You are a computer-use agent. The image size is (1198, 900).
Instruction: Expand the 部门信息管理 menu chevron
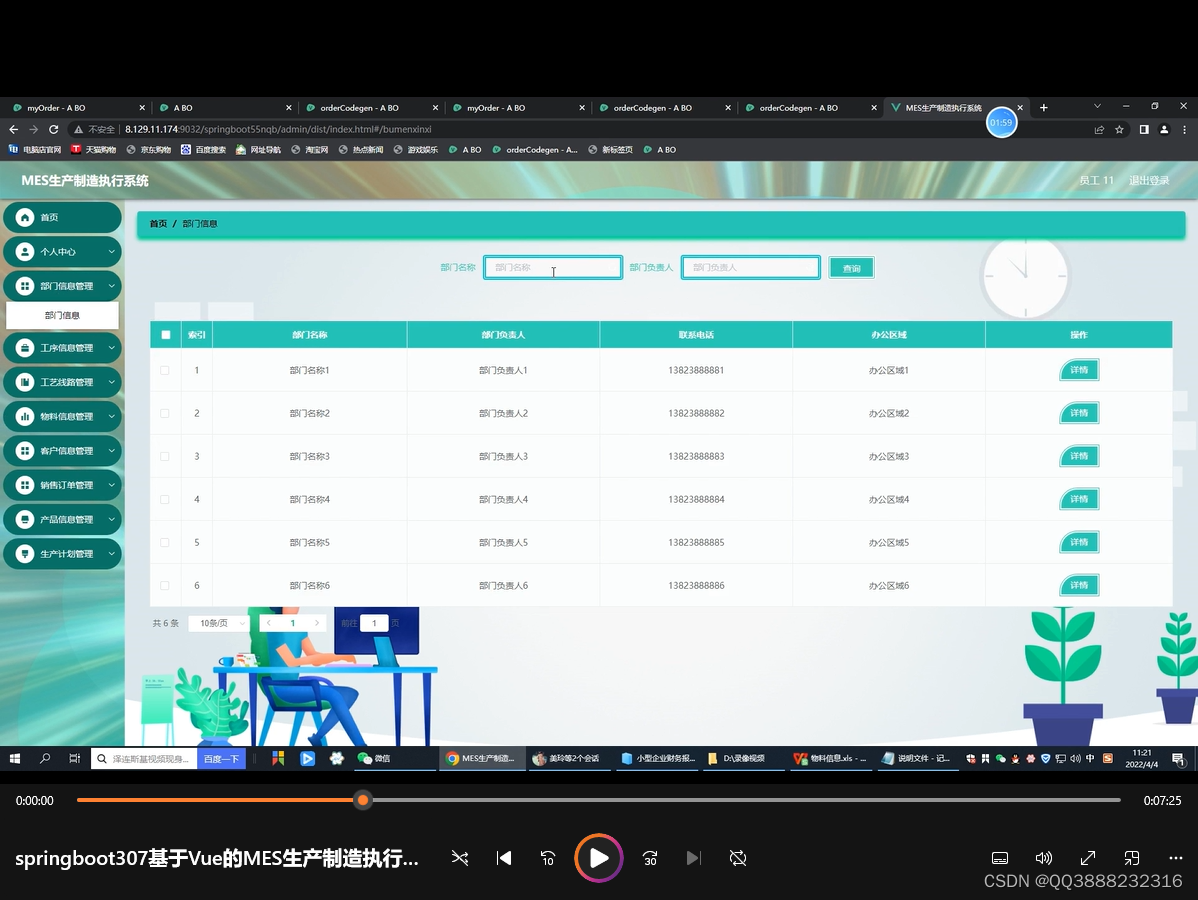pos(112,285)
